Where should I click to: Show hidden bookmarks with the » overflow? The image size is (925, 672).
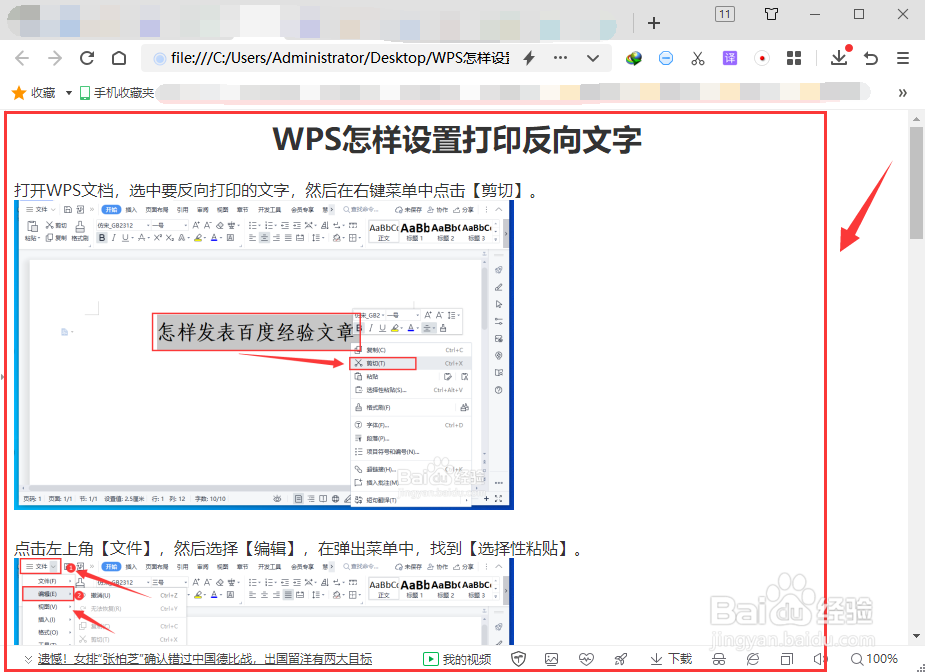tap(903, 93)
